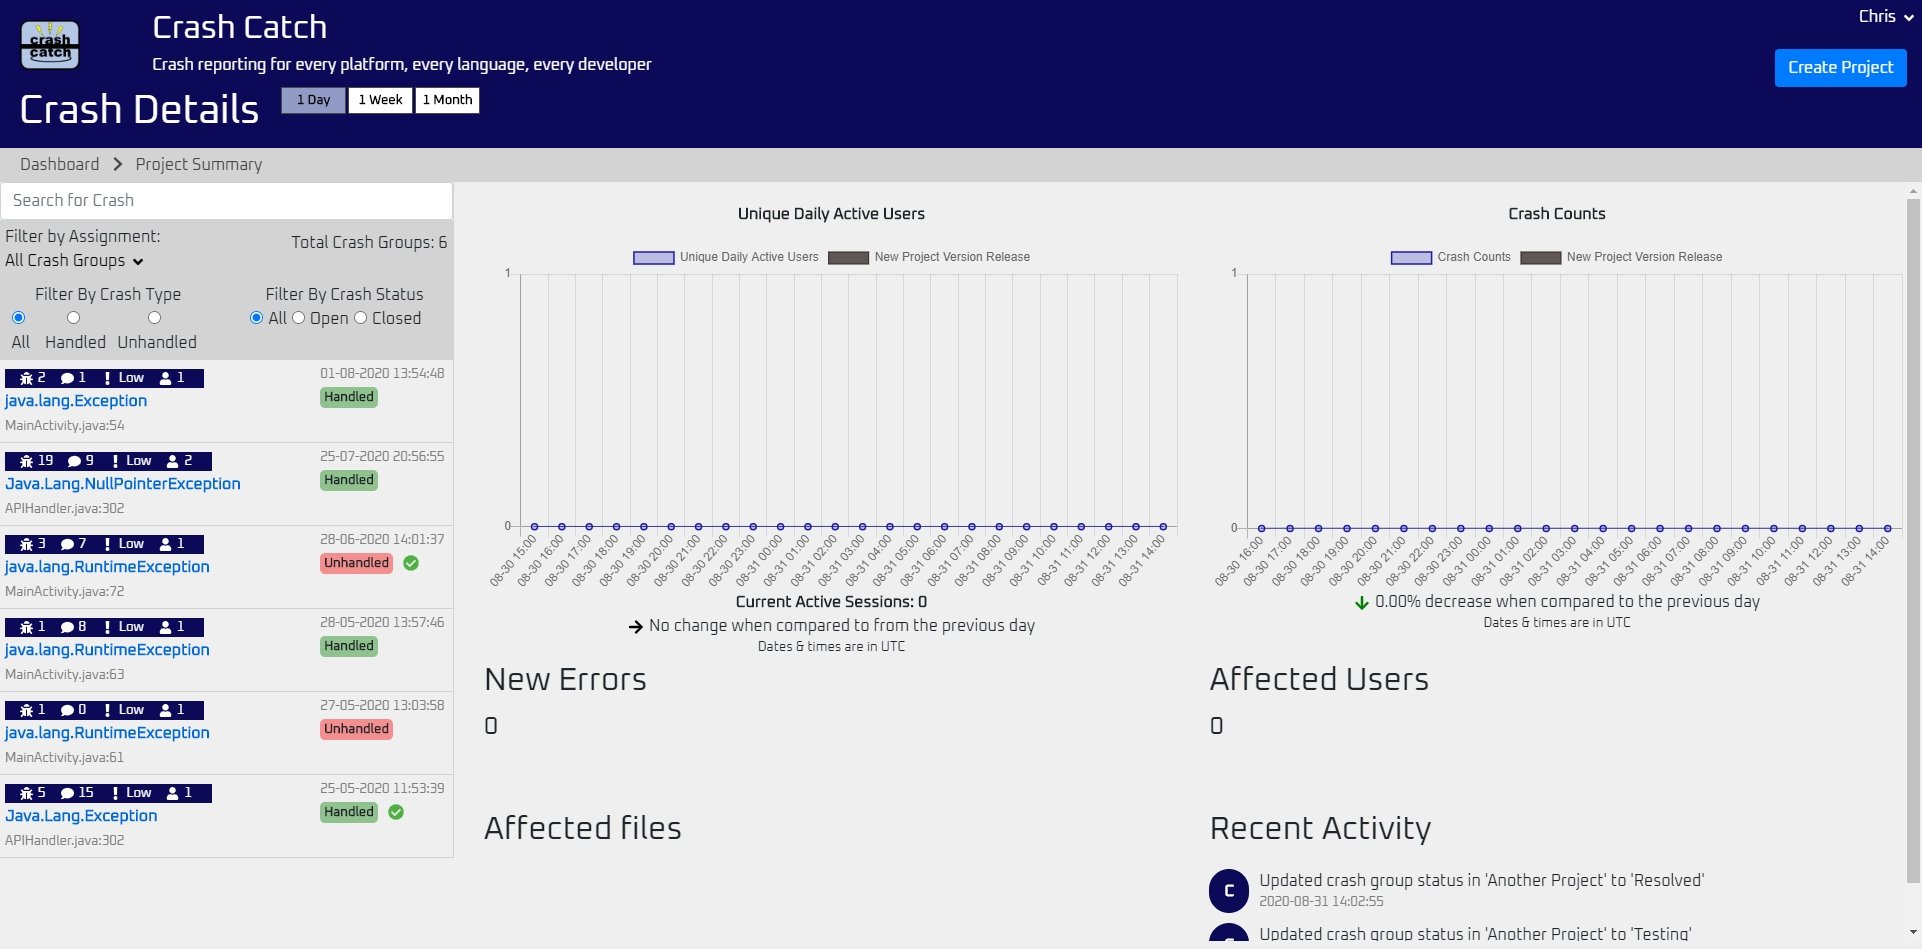1922x949 pixels.
Task: Click the Search for Crash field
Action: [226, 200]
